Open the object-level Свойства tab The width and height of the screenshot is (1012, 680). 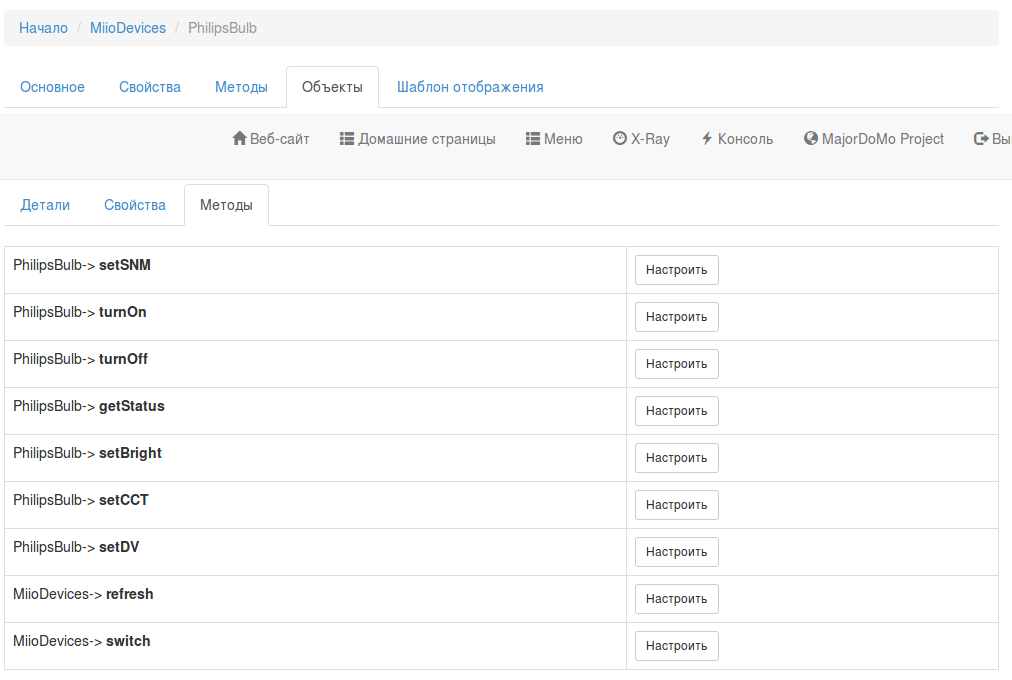135,205
